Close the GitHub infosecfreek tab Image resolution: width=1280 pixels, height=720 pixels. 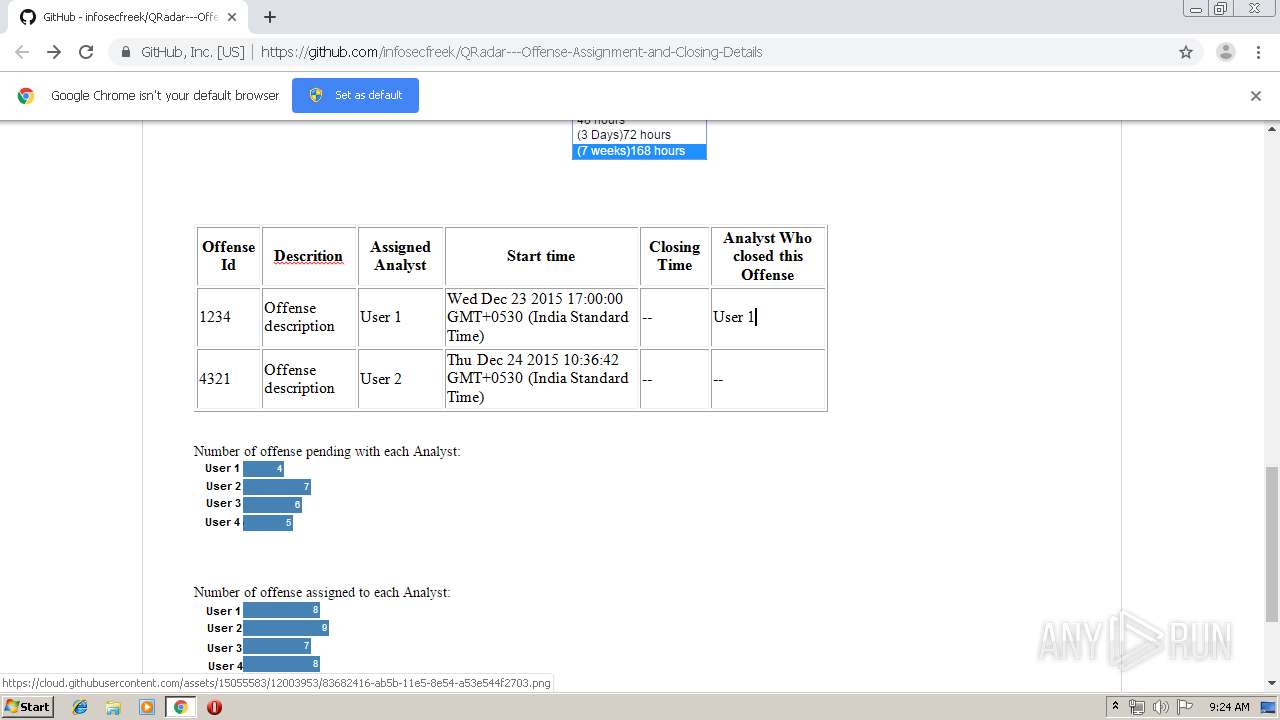coord(232,17)
